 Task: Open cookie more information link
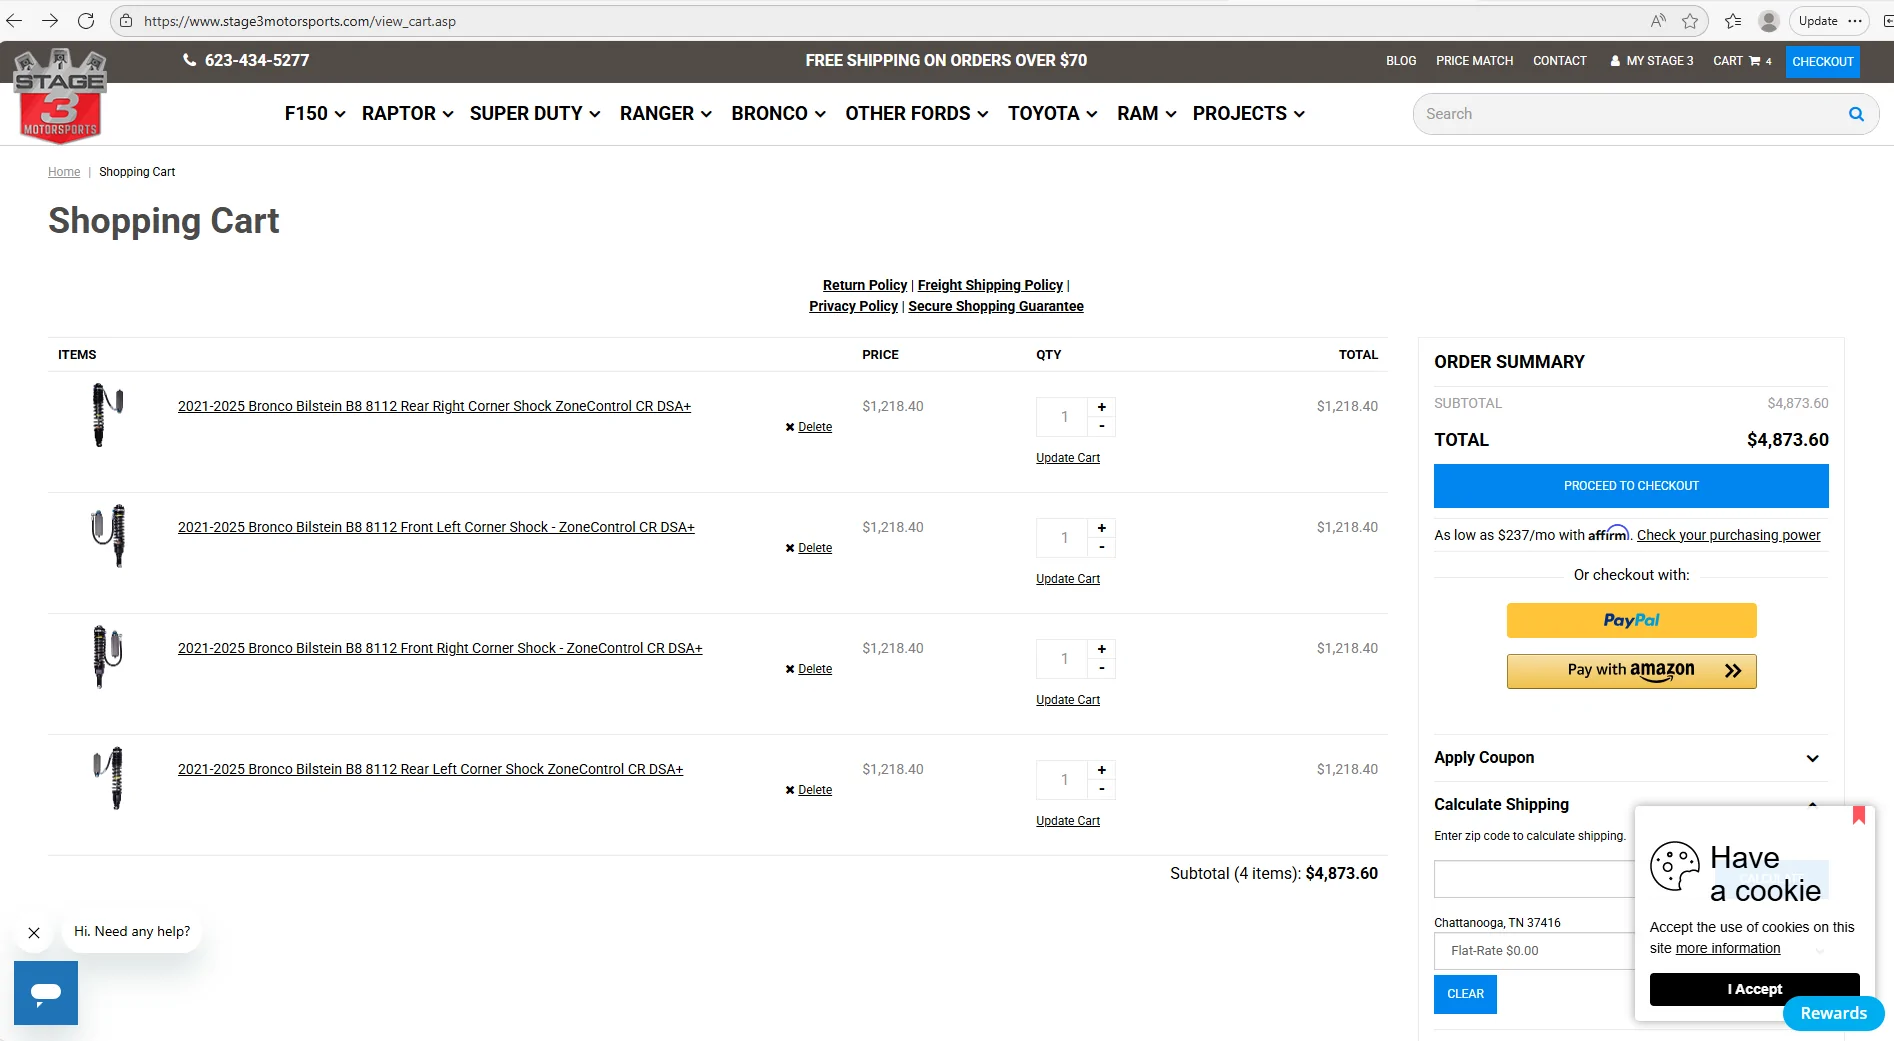(x=1727, y=949)
